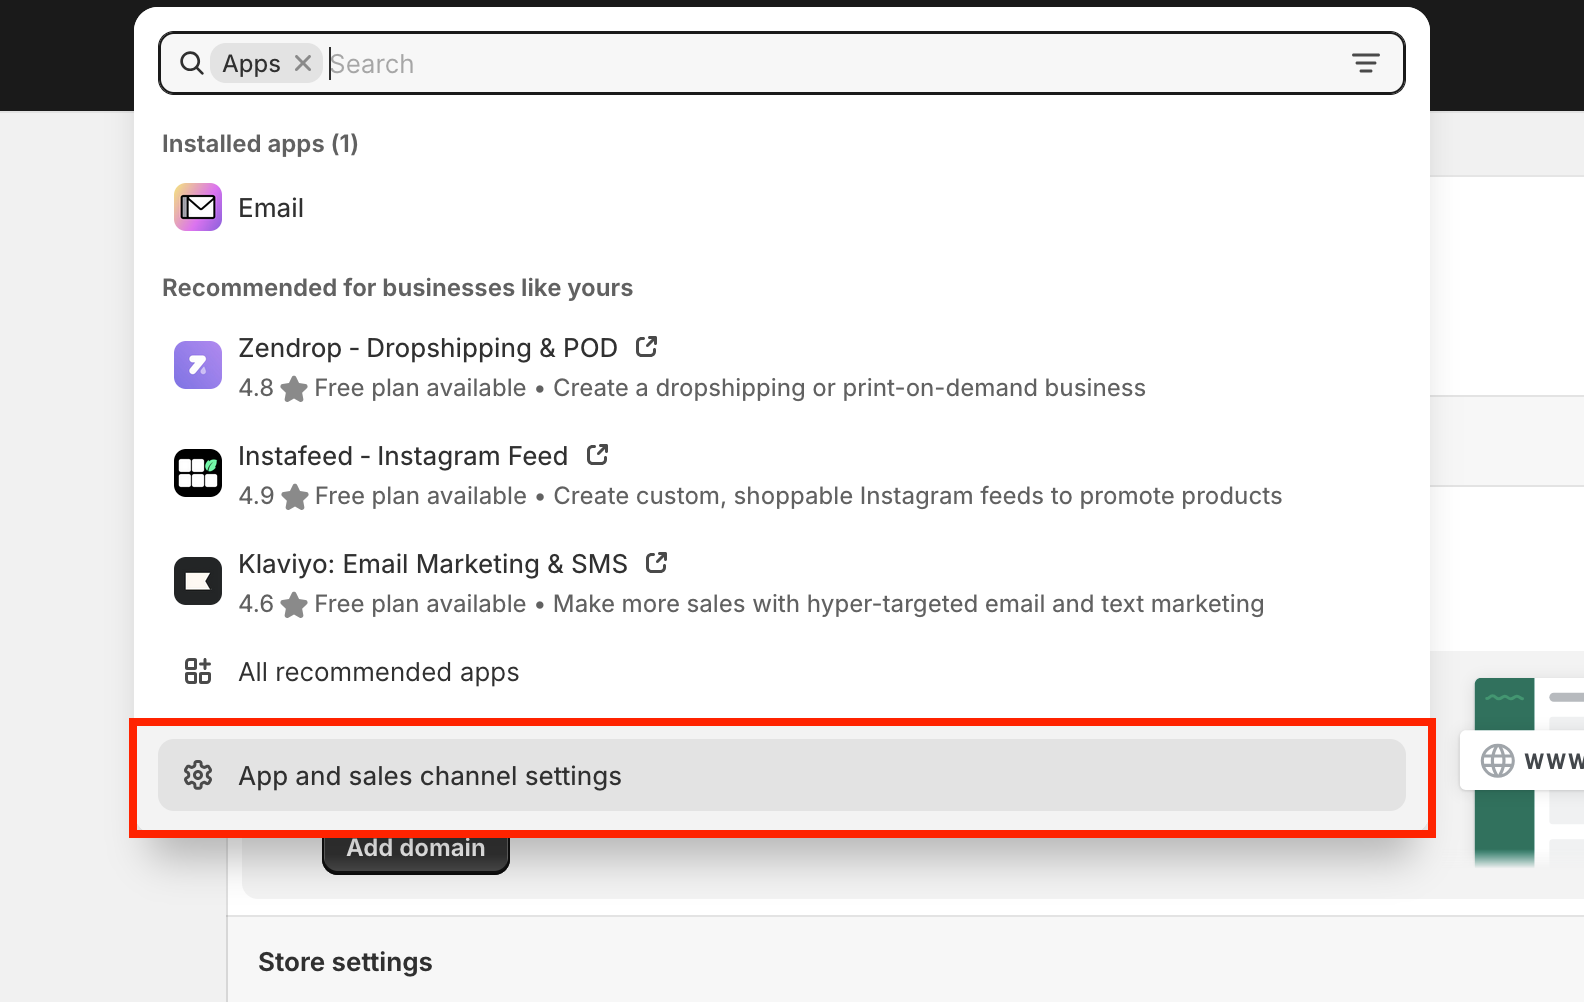Click the All recommended apps grid icon
Screen dimensions: 1584x1002
tap(198, 671)
